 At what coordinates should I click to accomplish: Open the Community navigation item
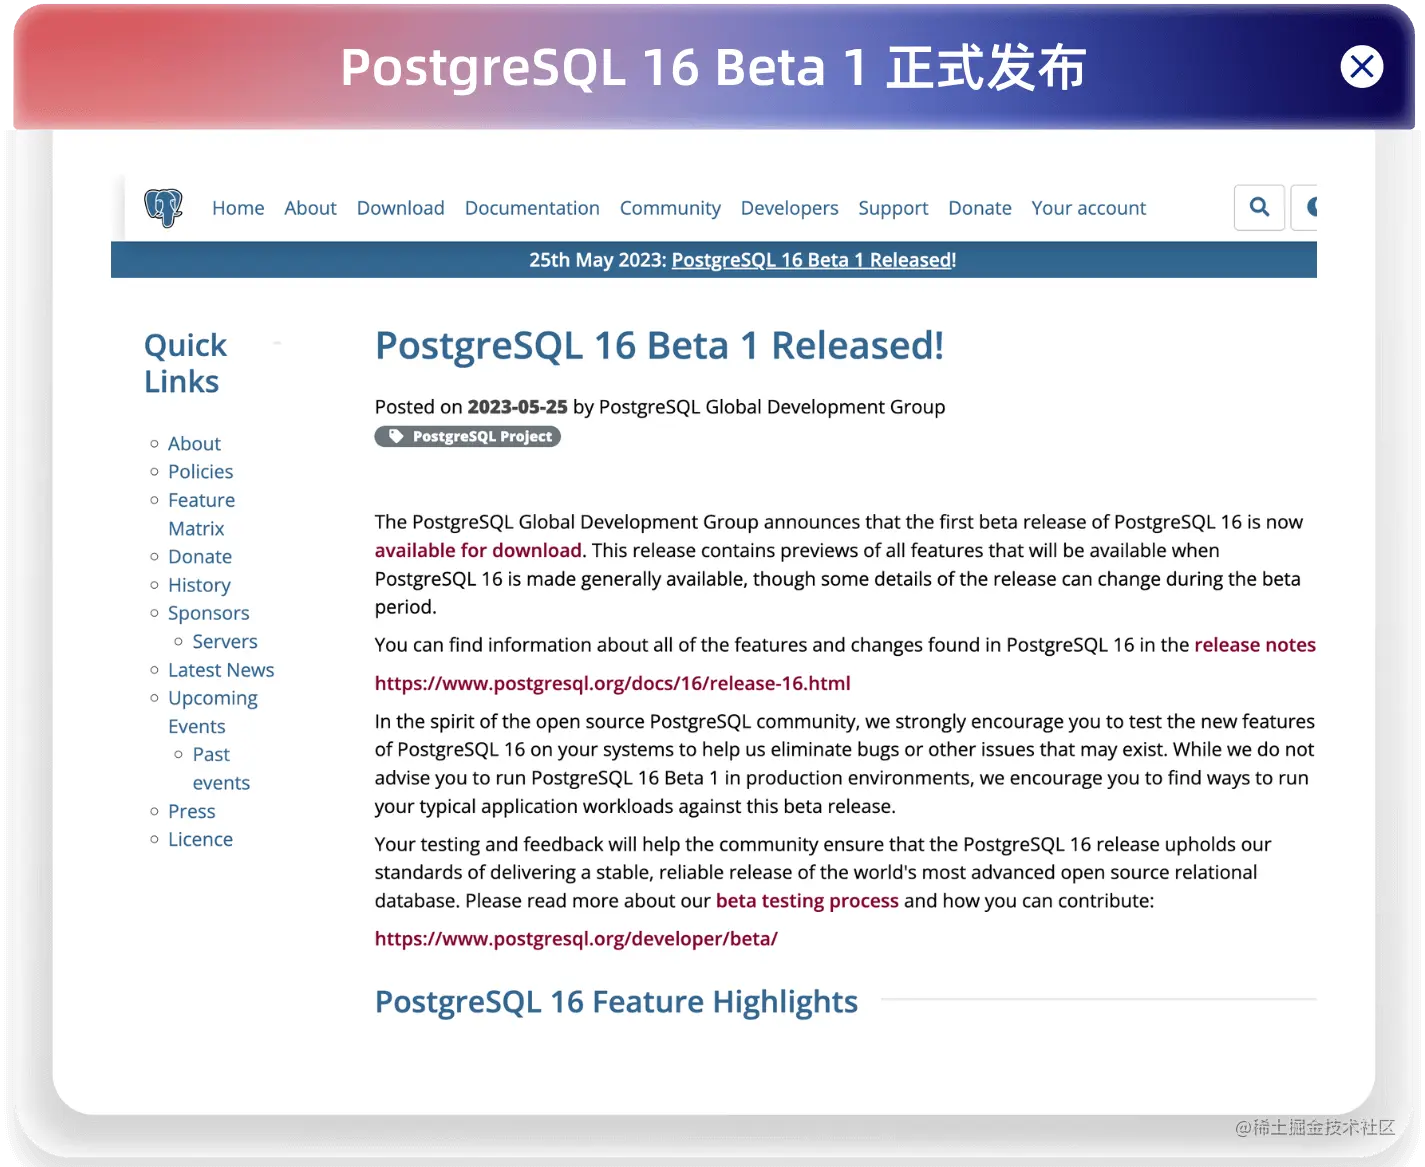point(670,208)
